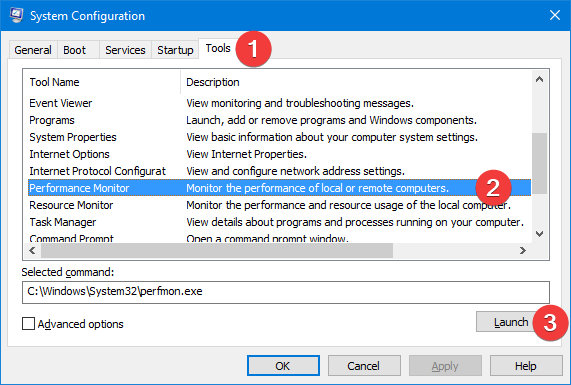Click the System Configuration title bar icon
The height and width of the screenshot is (385, 571).
[16, 15]
